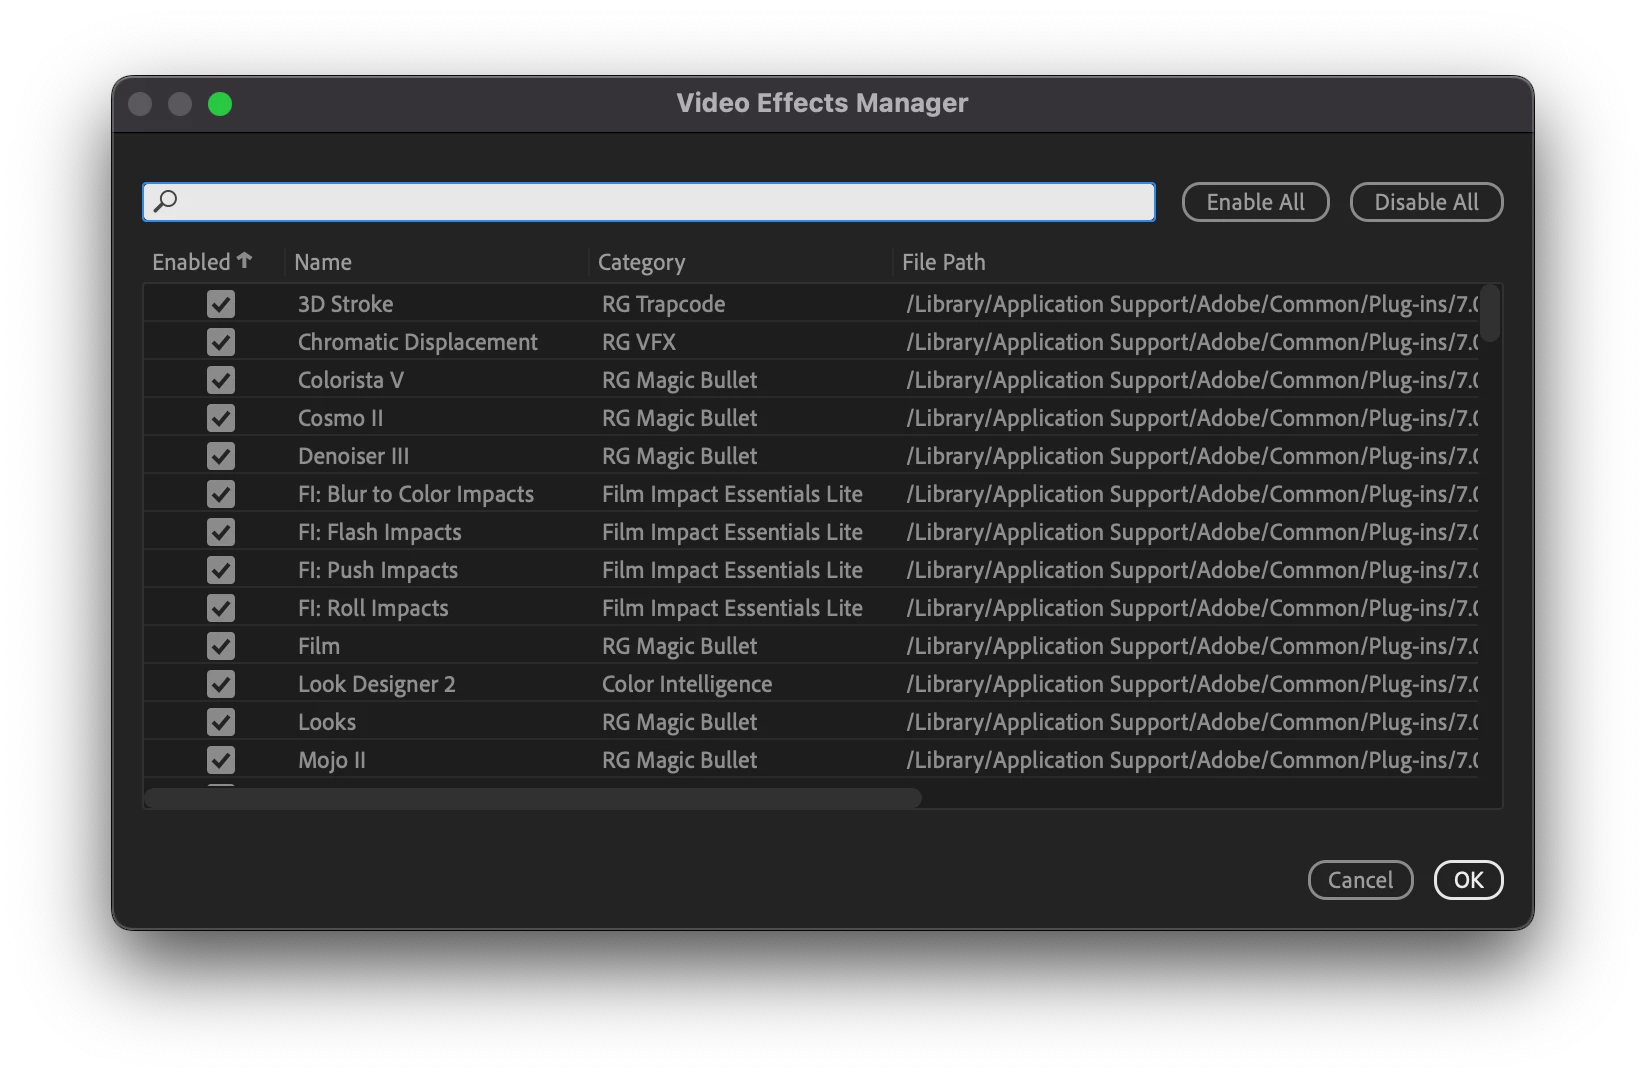This screenshot has width=1646, height=1078.
Task: Select the FI: Flash Impacts name
Action: (379, 532)
